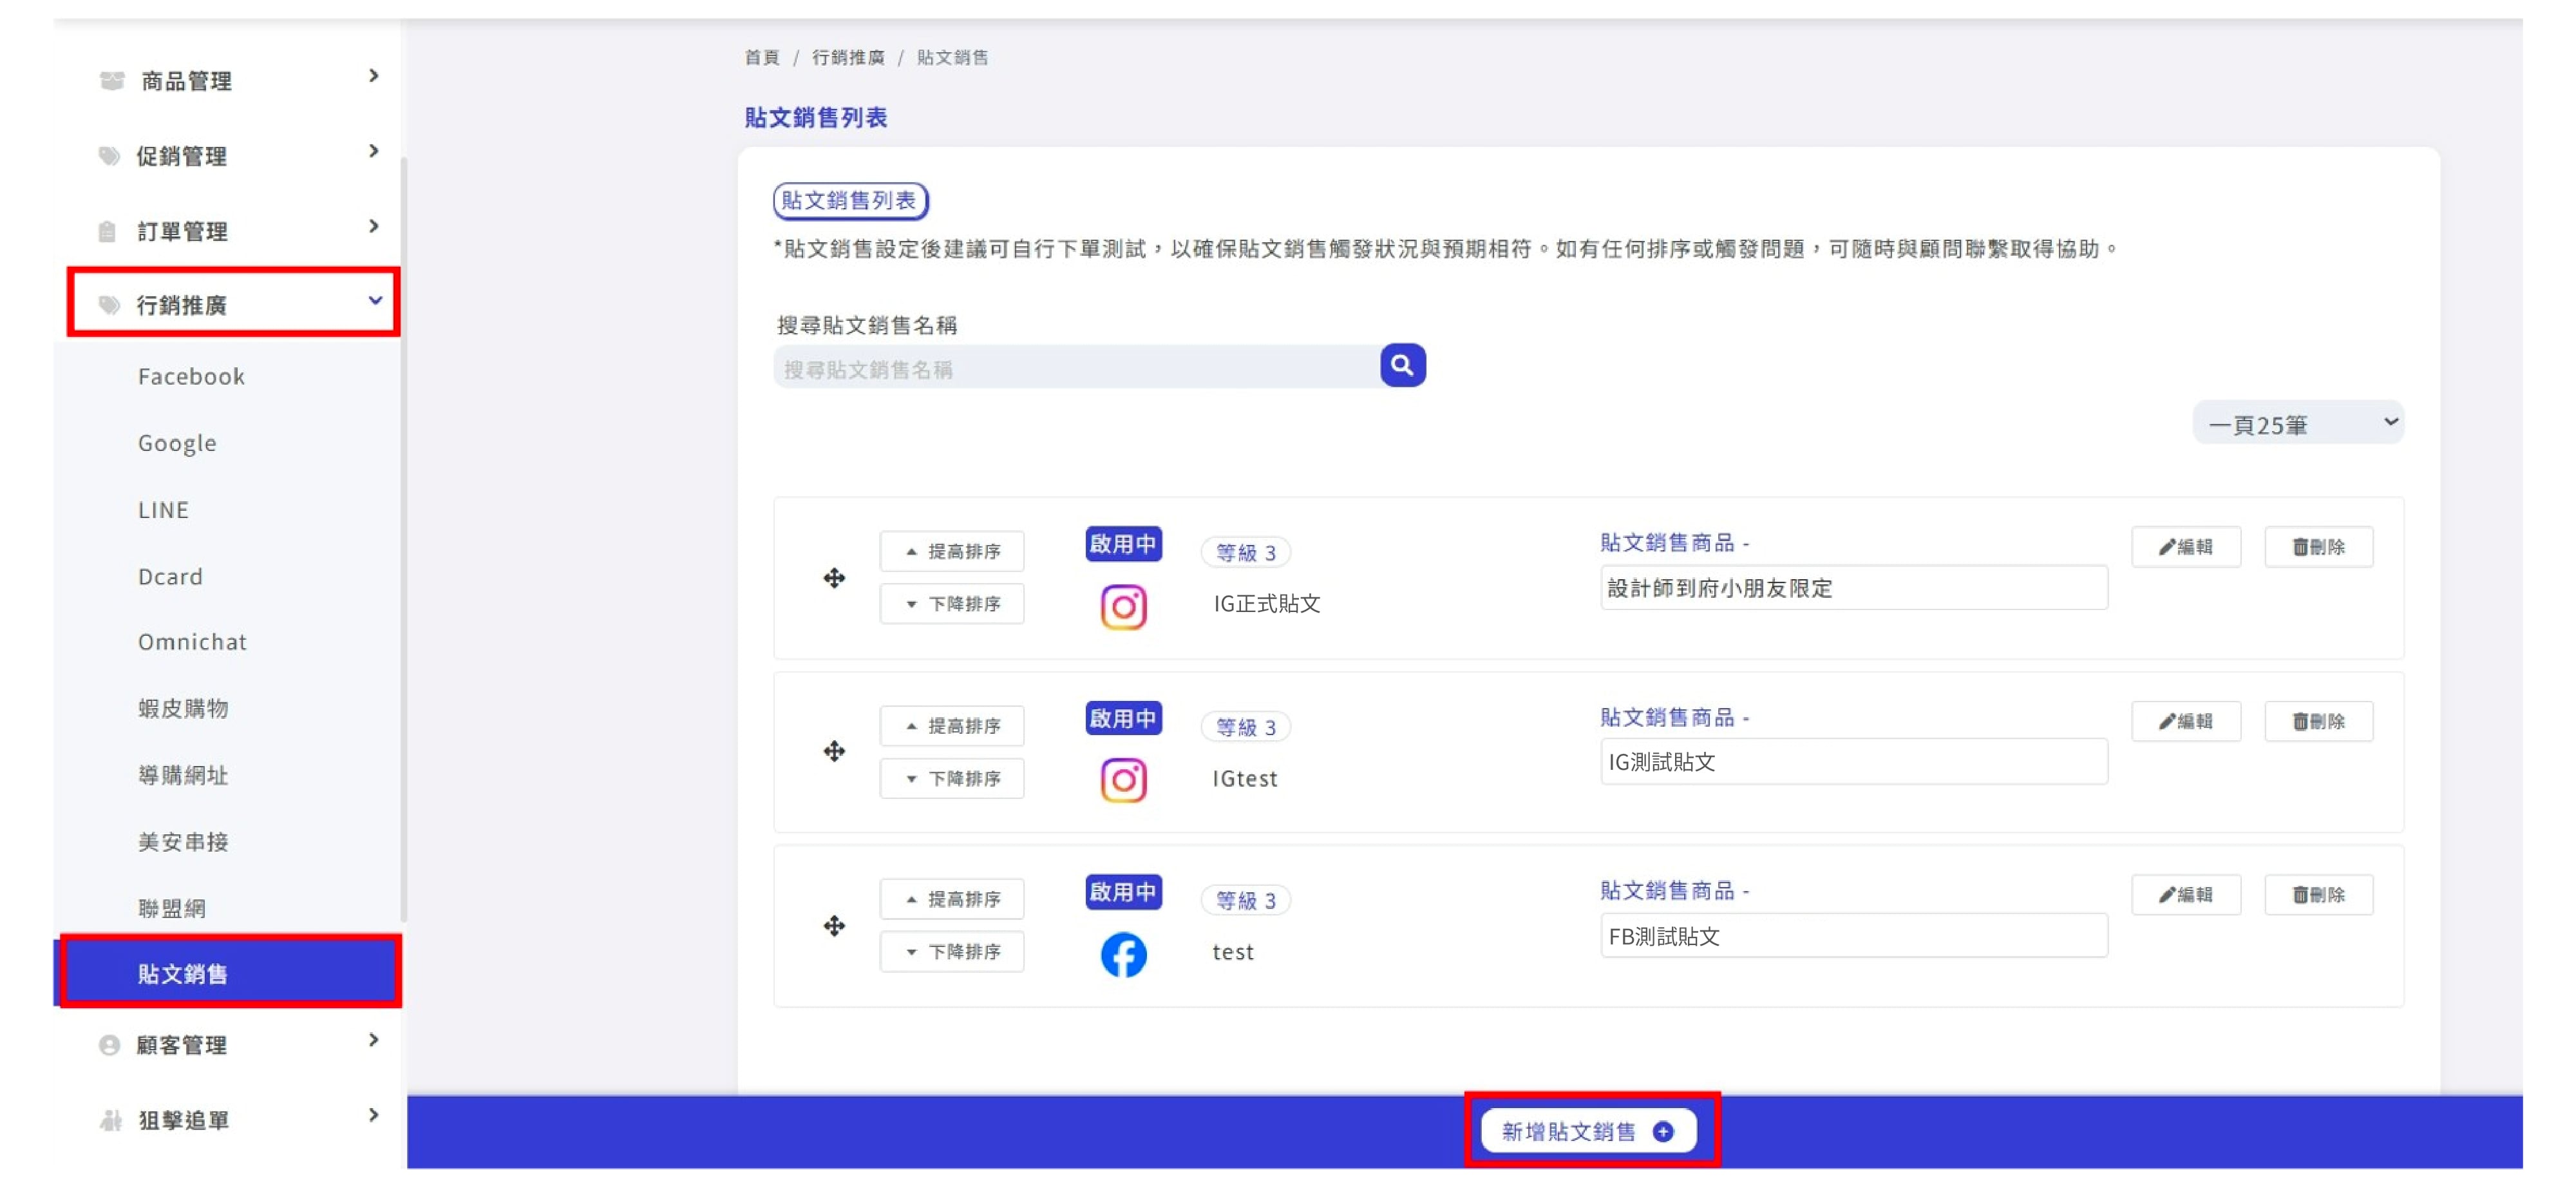Open Facebook submenu item
The image size is (2576, 1188).
pyautogui.click(x=191, y=376)
